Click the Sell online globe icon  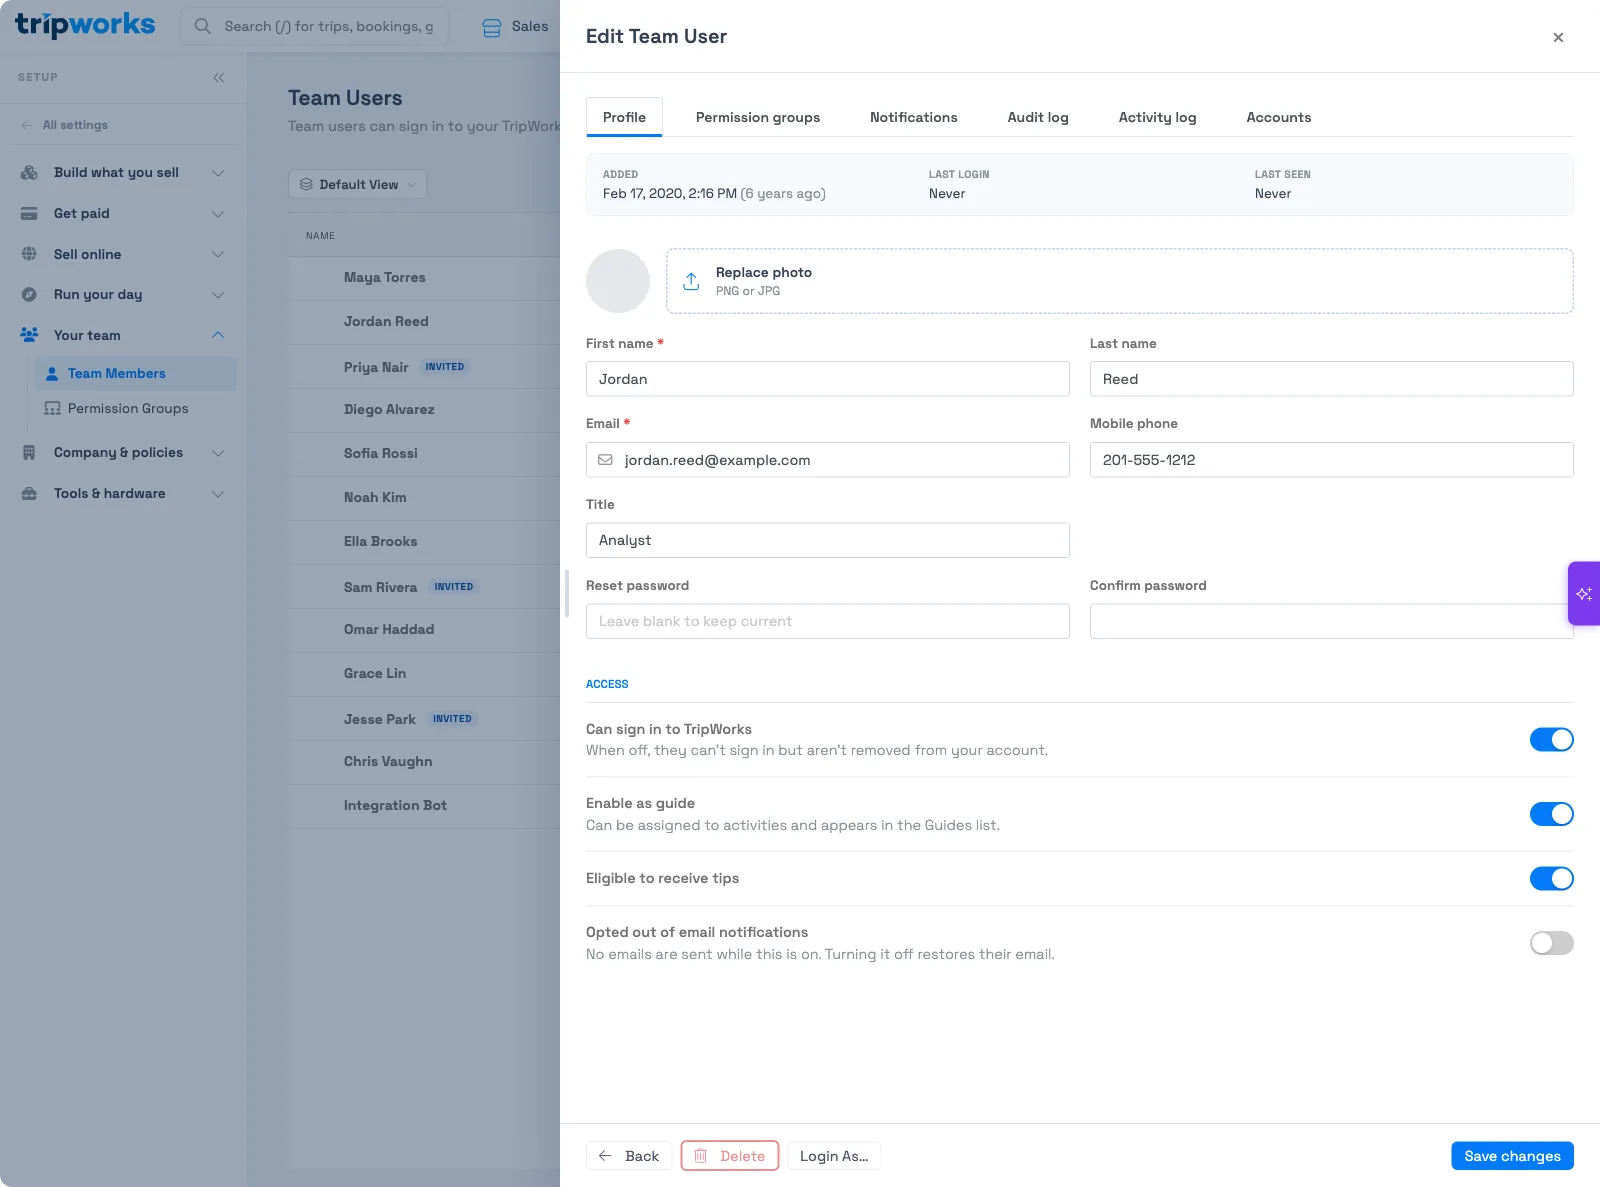[x=30, y=254]
